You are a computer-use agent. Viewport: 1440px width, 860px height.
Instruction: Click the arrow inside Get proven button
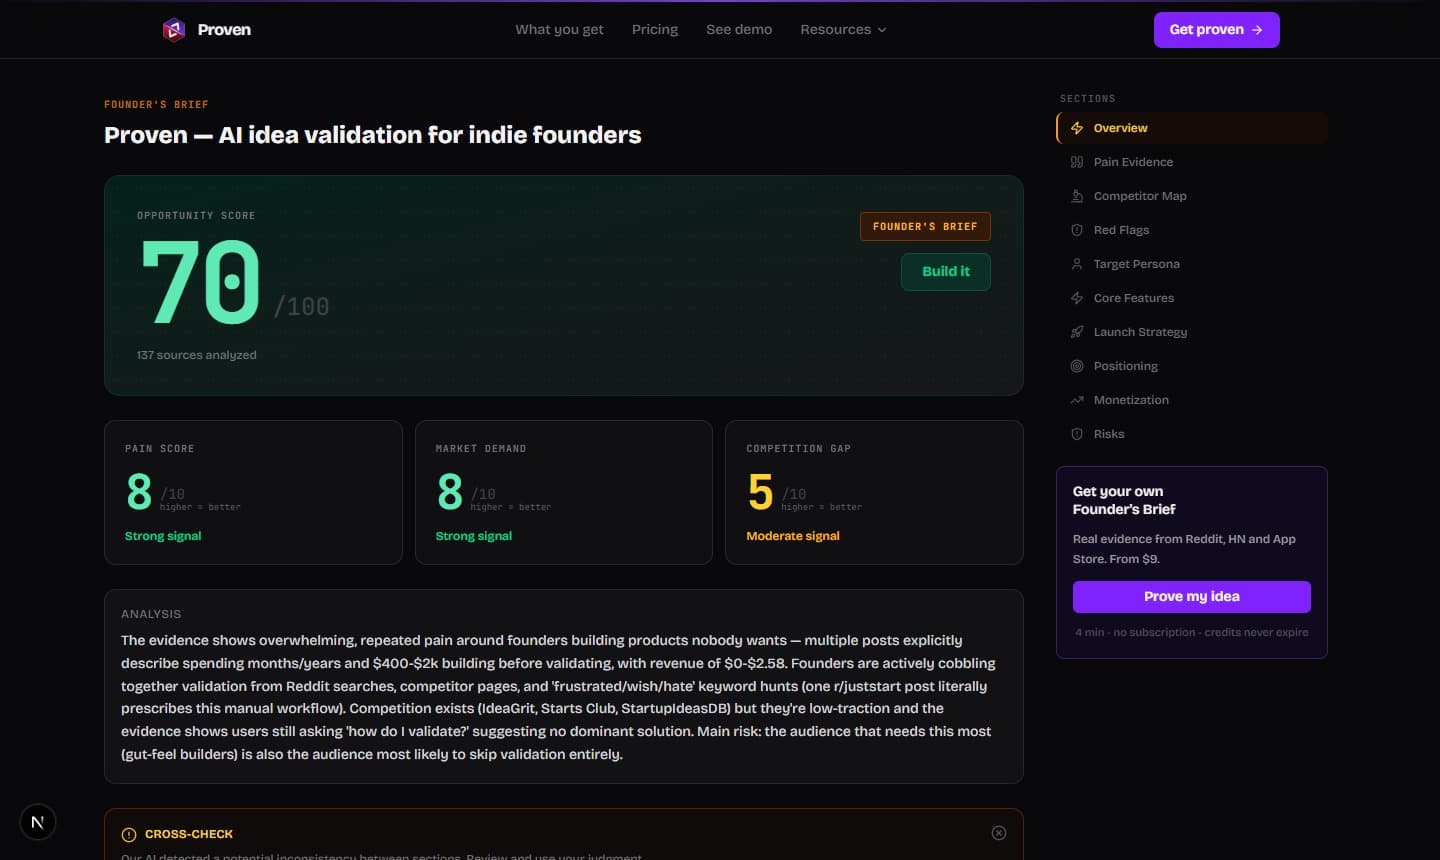[x=1257, y=30]
